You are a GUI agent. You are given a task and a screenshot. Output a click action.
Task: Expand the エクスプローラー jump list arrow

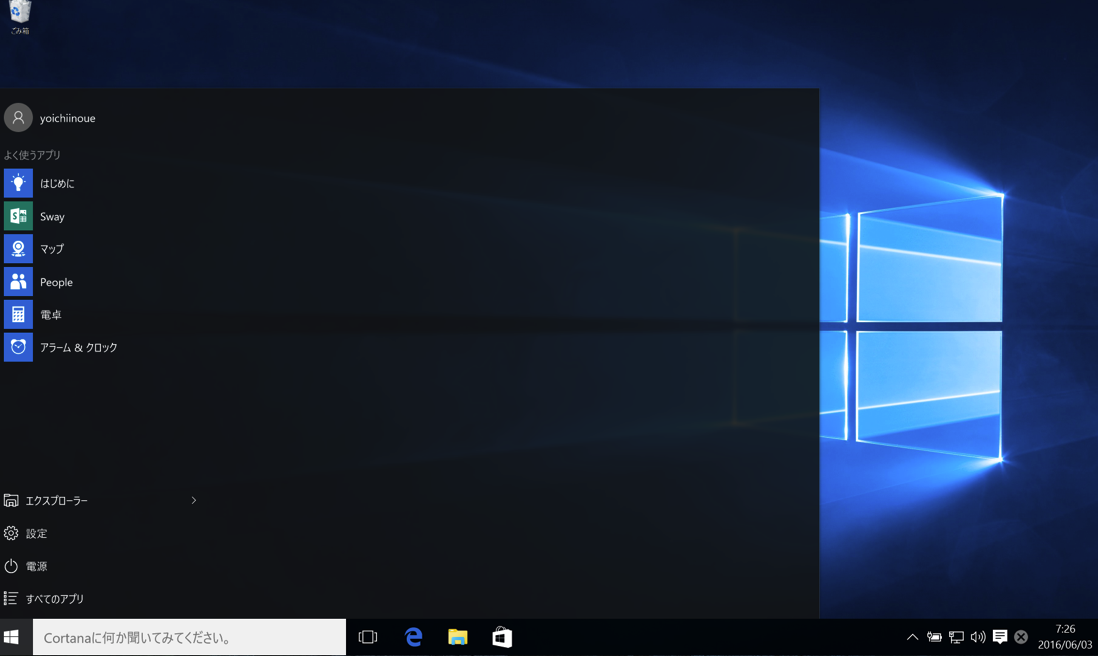point(194,500)
